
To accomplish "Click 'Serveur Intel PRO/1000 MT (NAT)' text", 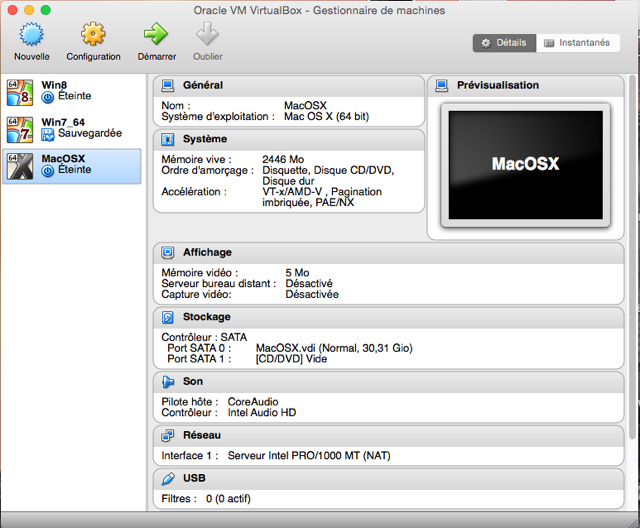I will click(x=309, y=456).
